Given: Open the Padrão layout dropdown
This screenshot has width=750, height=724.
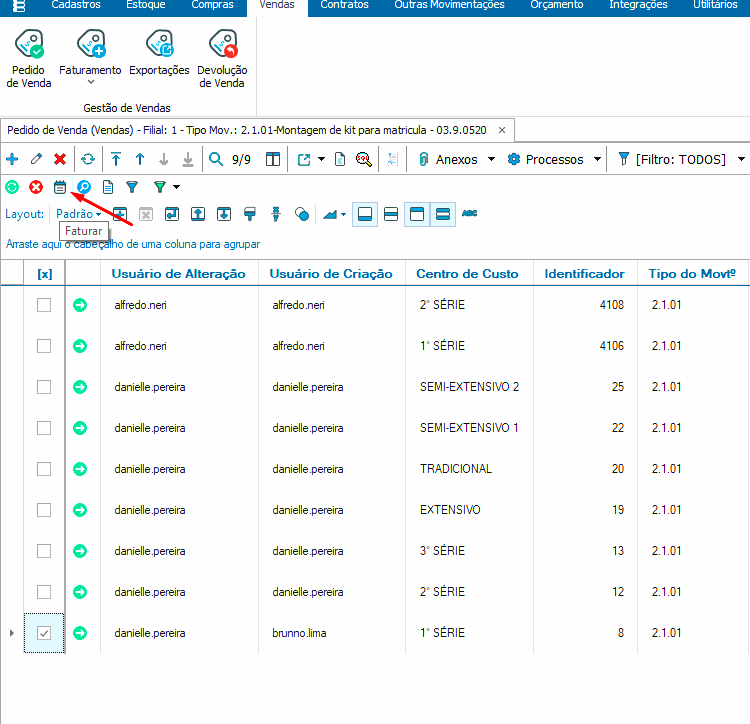Looking at the screenshot, I should pos(79,214).
